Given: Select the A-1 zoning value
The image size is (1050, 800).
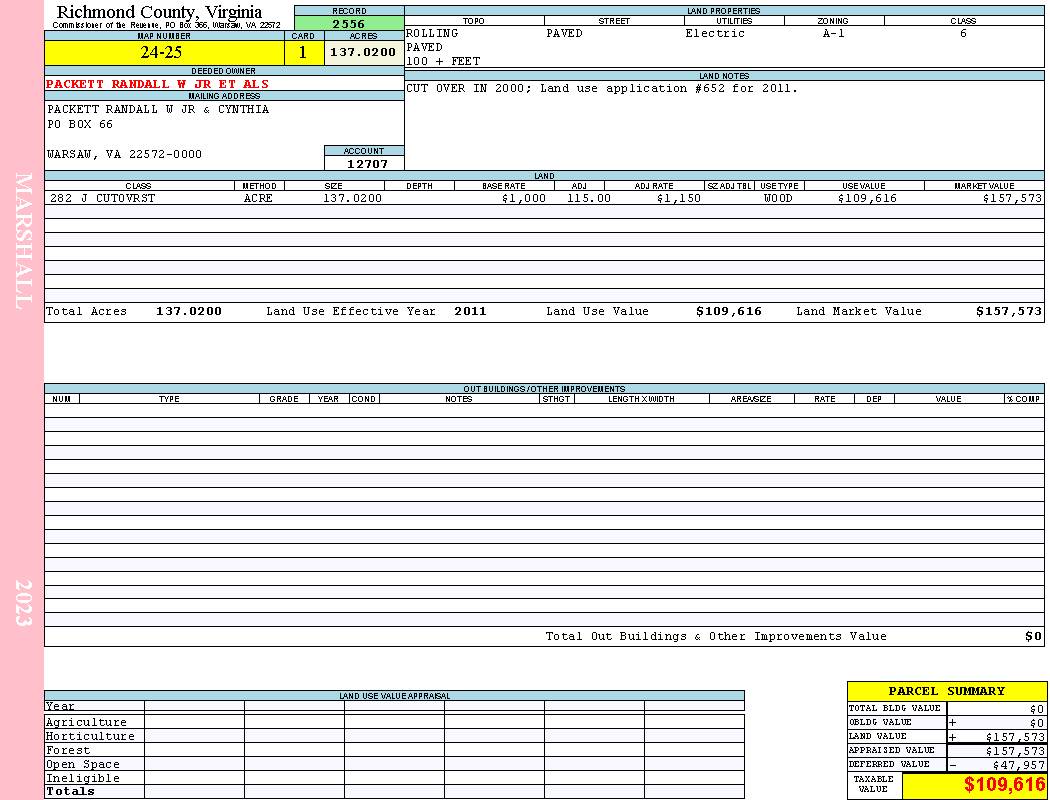Looking at the screenshot, I should pyautogui.click(x=834, y=33).
